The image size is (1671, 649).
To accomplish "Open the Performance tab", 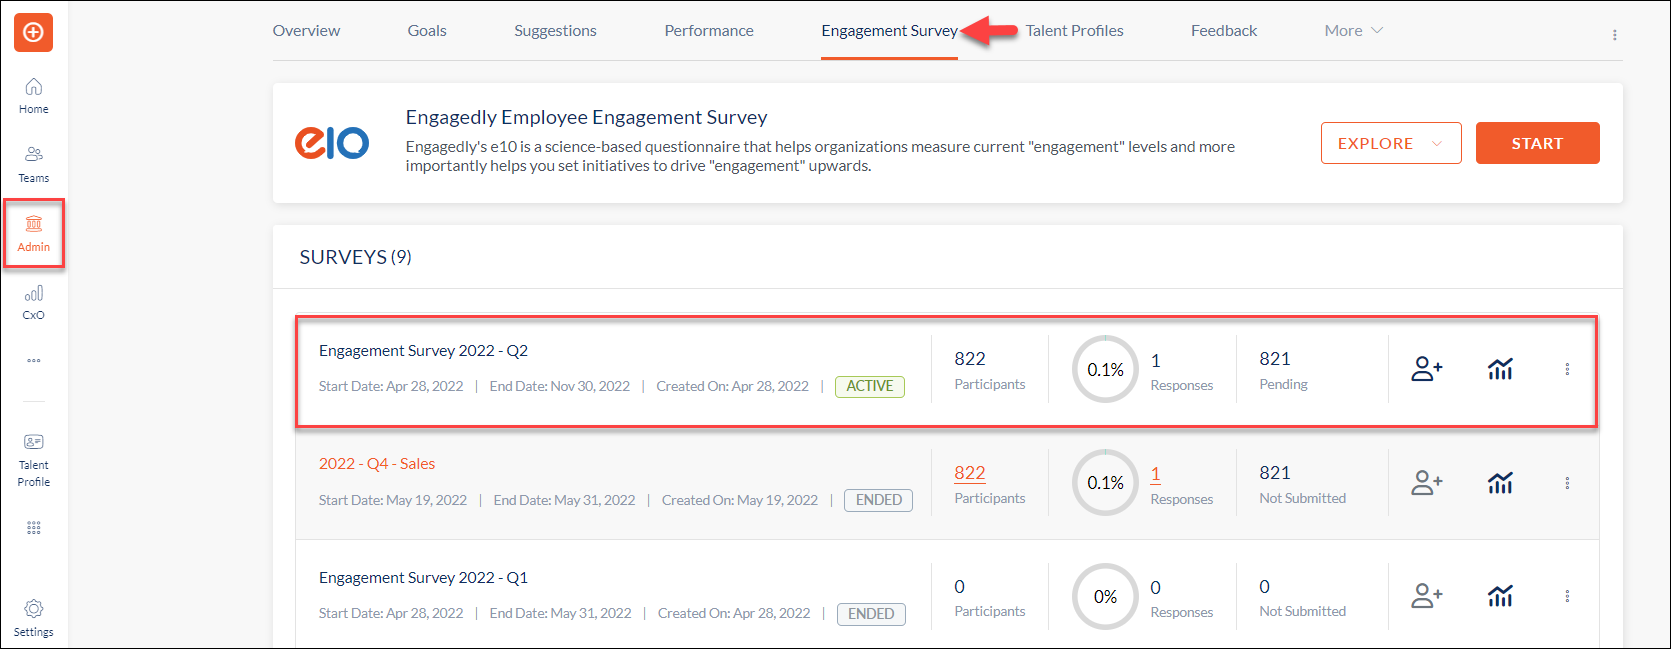I will (x=709, y=31).
